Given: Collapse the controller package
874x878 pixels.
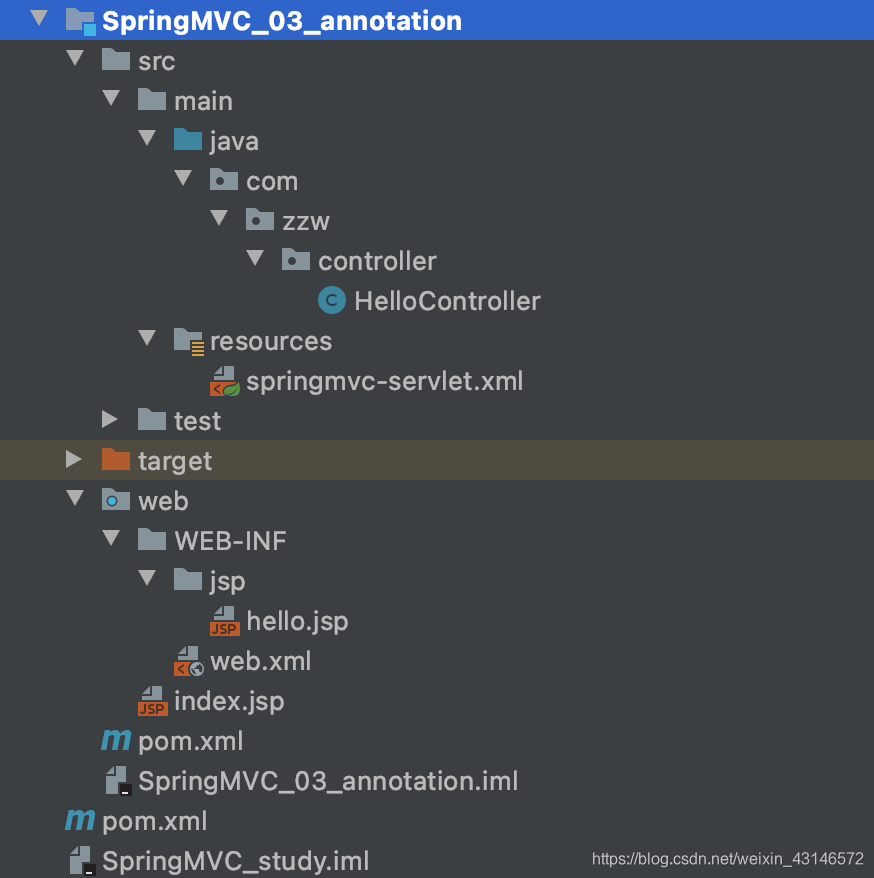Looking at the screenshot, I should [255, 258].
